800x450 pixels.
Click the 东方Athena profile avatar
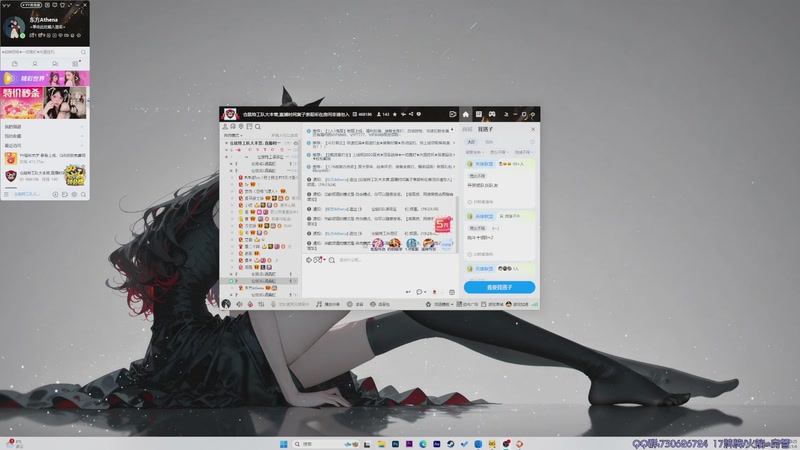14,27
